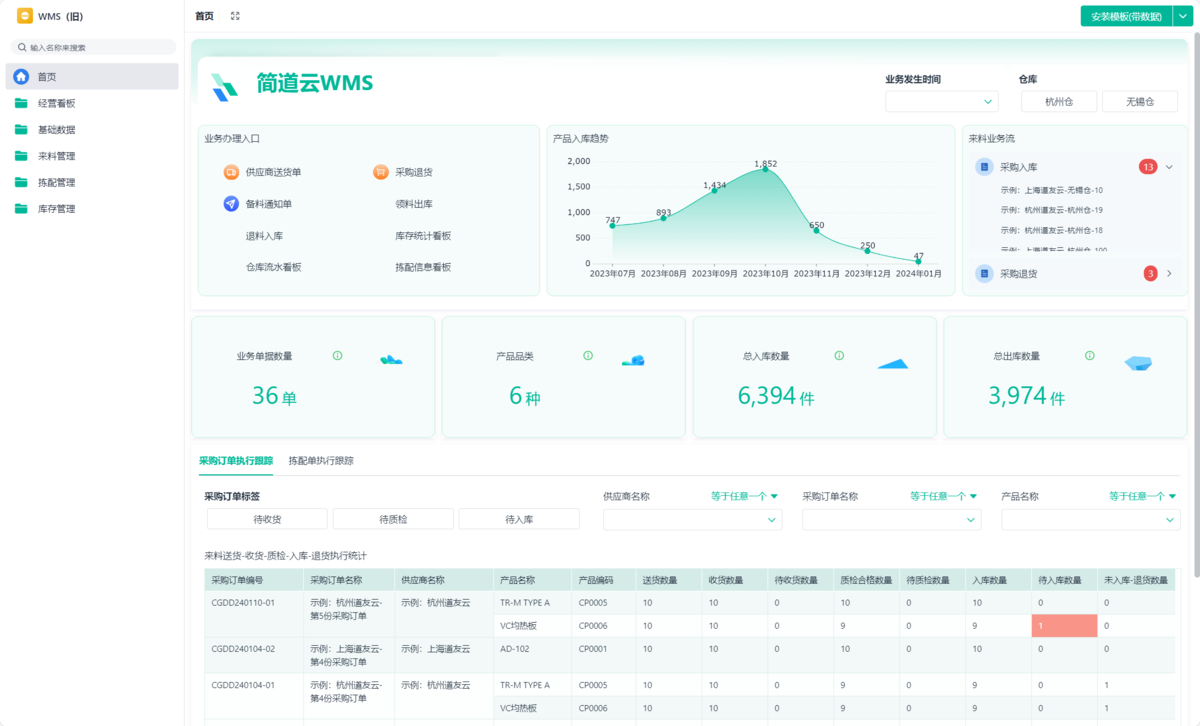Screen dimensions: 1200x726
Task: Click order number CGDD240104-02
Action: click(x=243, y=649)
